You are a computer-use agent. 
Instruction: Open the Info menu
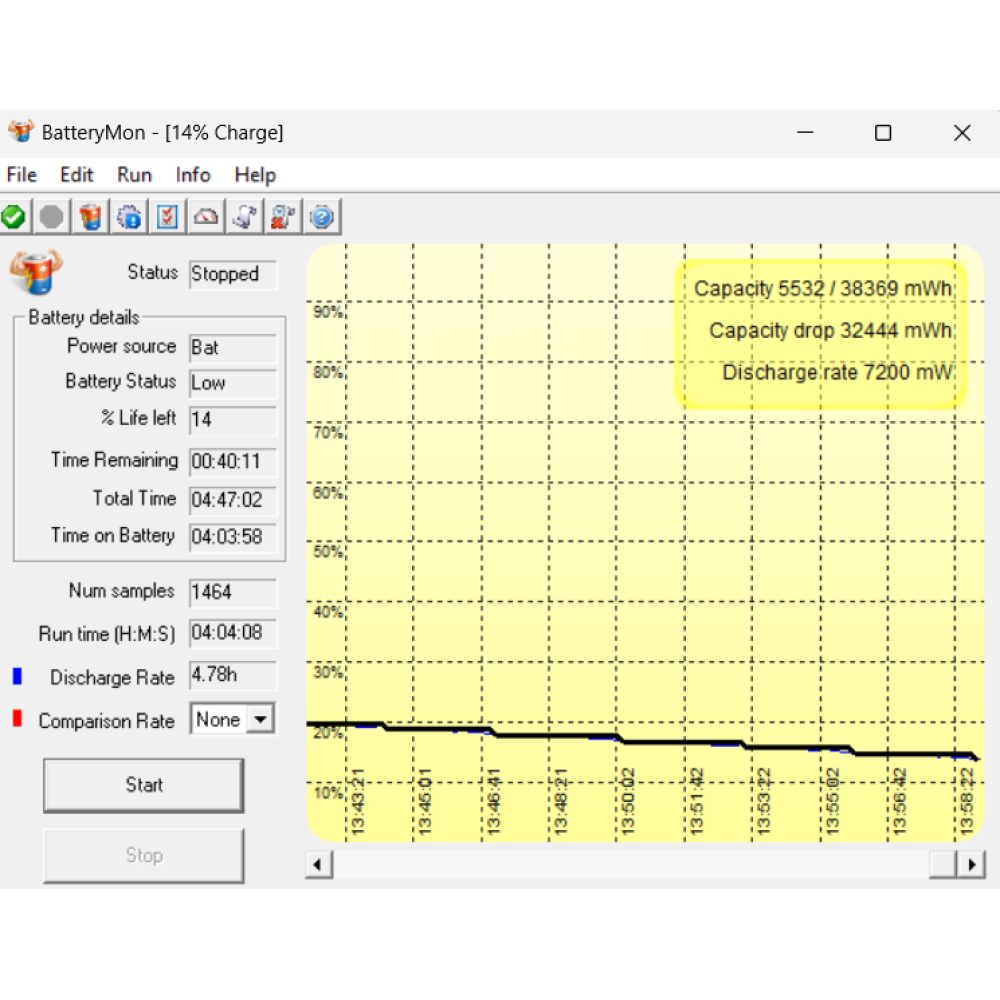(193, 175)
